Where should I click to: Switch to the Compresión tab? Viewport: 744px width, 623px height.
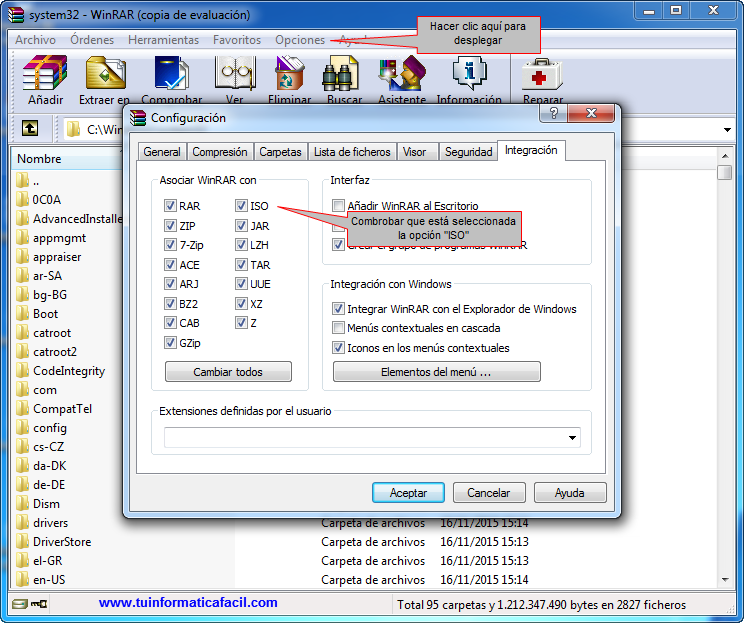coord(219,152)
